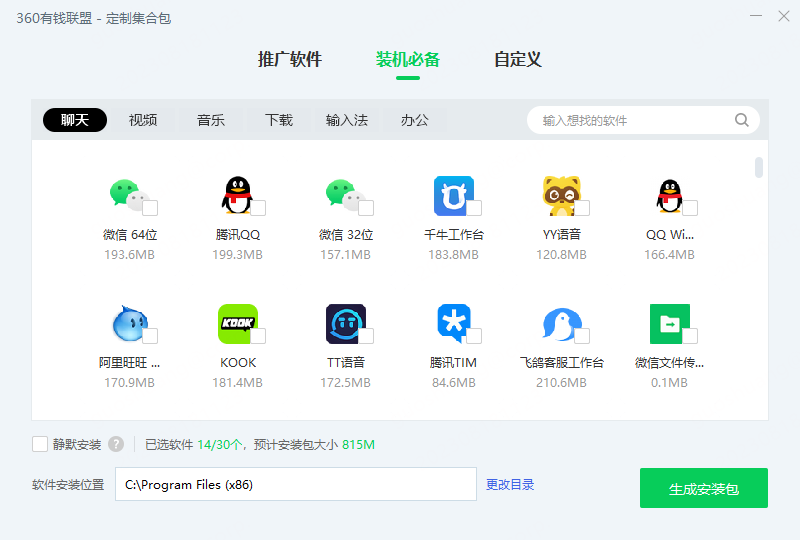Click the 千牛工作台 app icon
800x540 pixels.
pos(454,195)
